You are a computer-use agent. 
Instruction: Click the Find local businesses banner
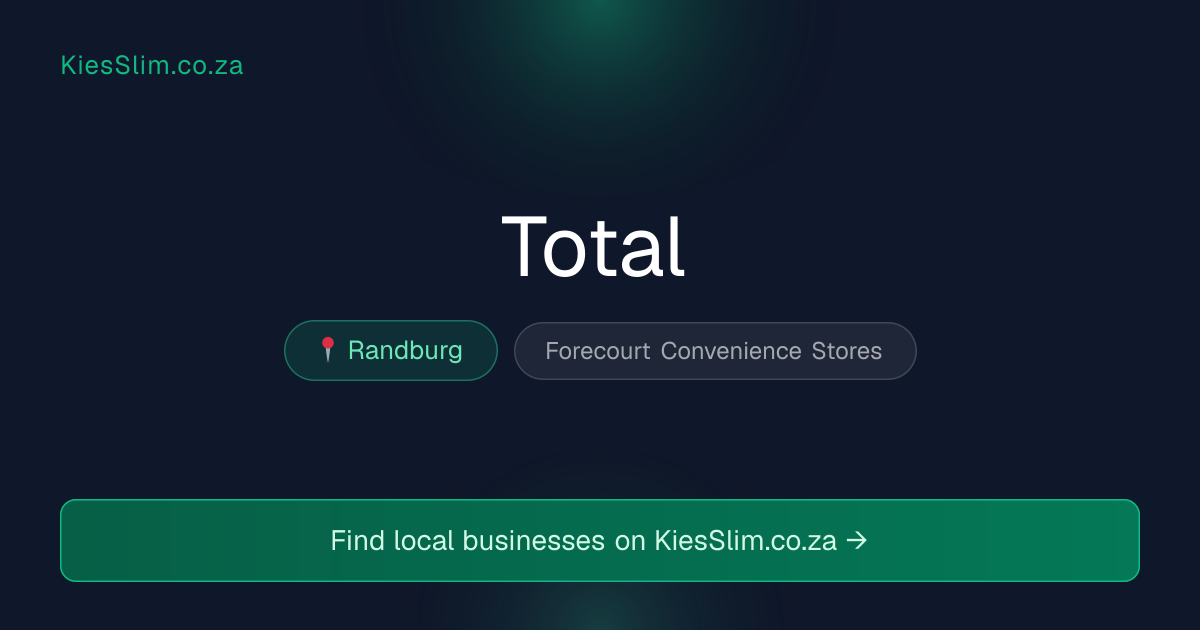600,540
